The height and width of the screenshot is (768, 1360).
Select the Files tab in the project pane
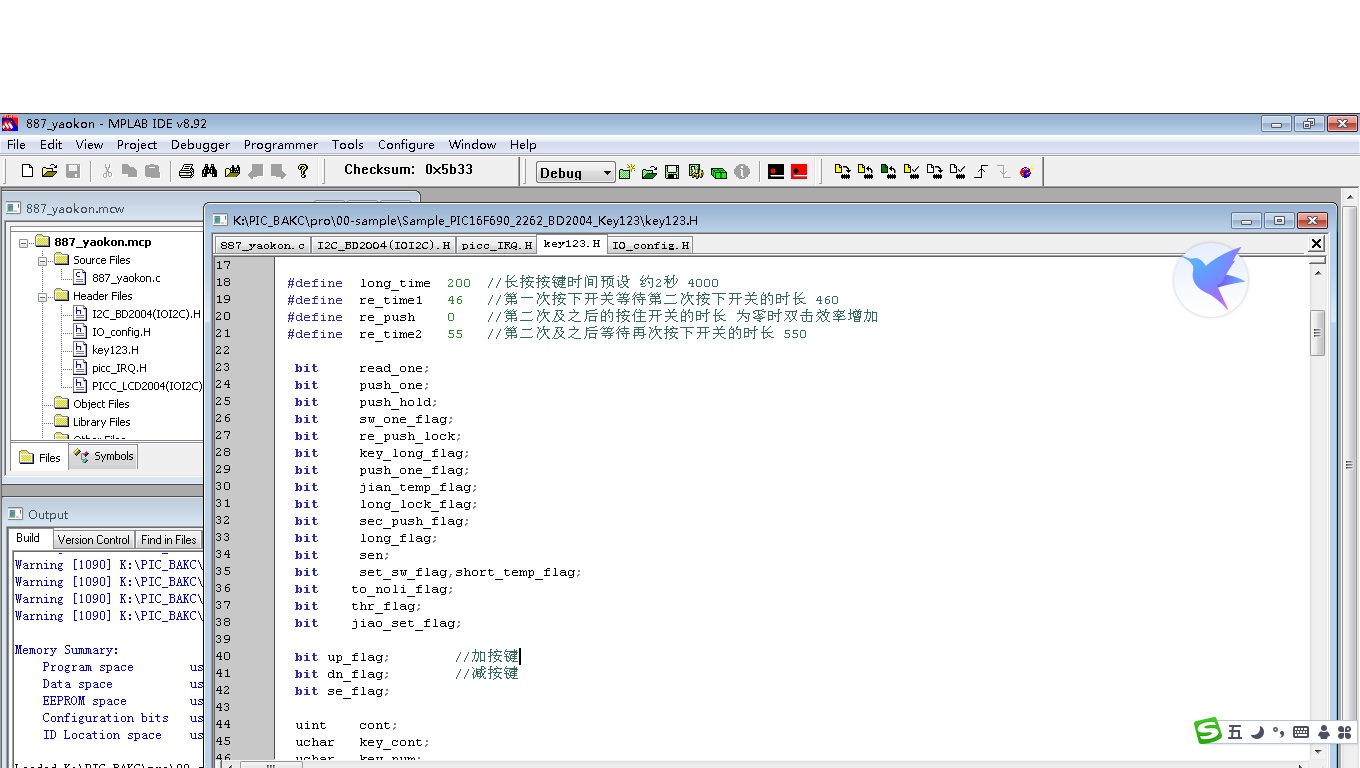tap(40, 458)
